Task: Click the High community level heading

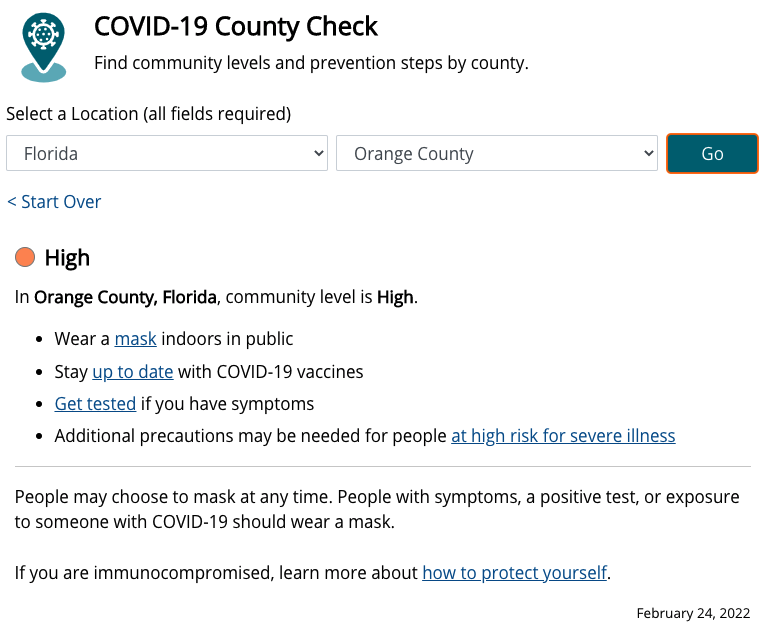Action: pyautogui.click(x=67, y=258)
